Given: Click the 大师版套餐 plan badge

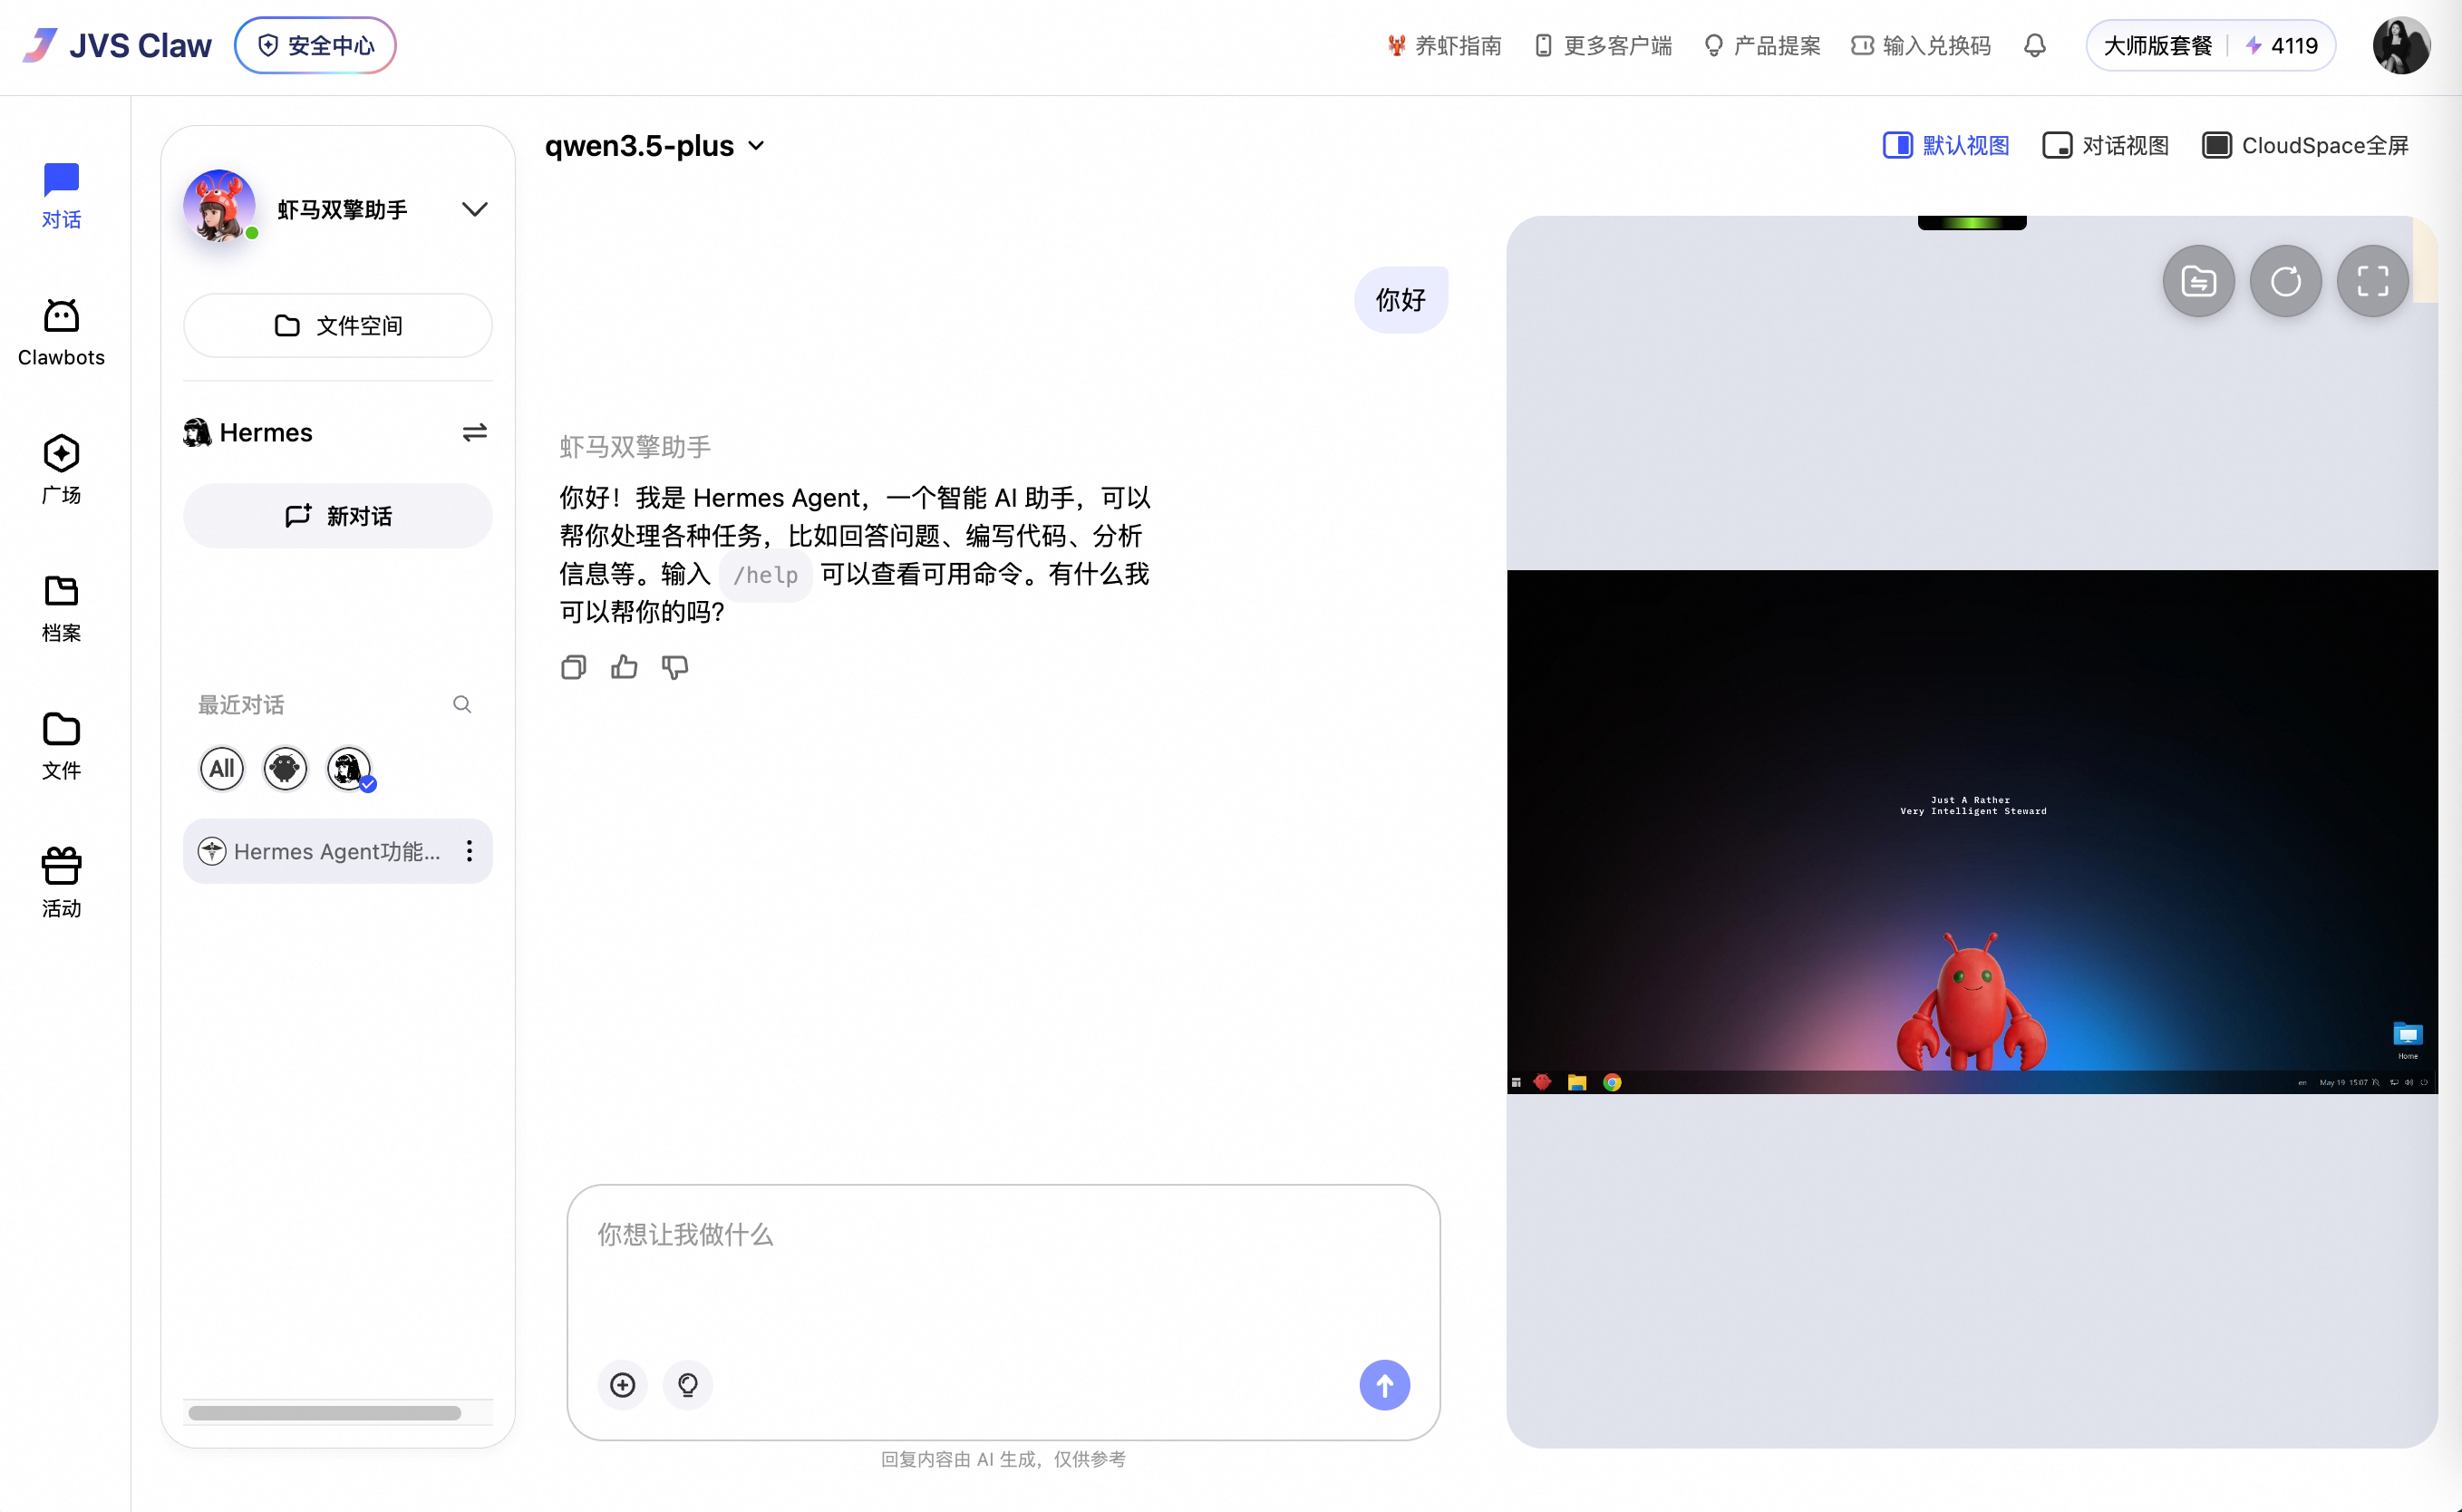Looking at the screenshot, I should click(x=2157, y=46).
